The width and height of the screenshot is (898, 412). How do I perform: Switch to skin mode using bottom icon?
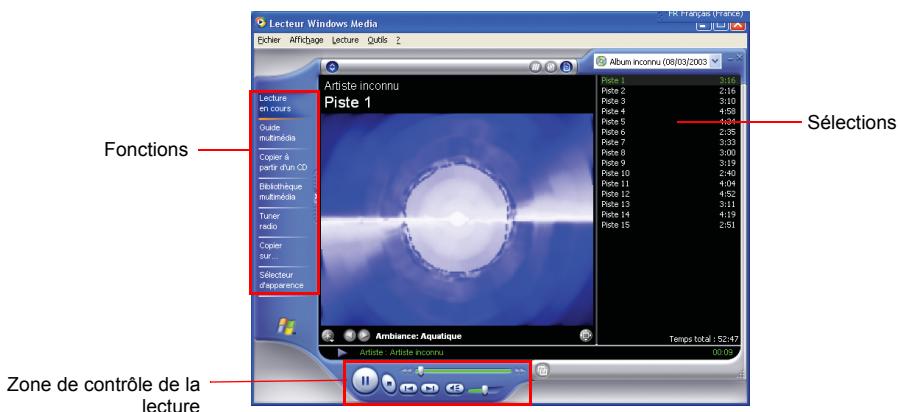click(x=542, y=370)
